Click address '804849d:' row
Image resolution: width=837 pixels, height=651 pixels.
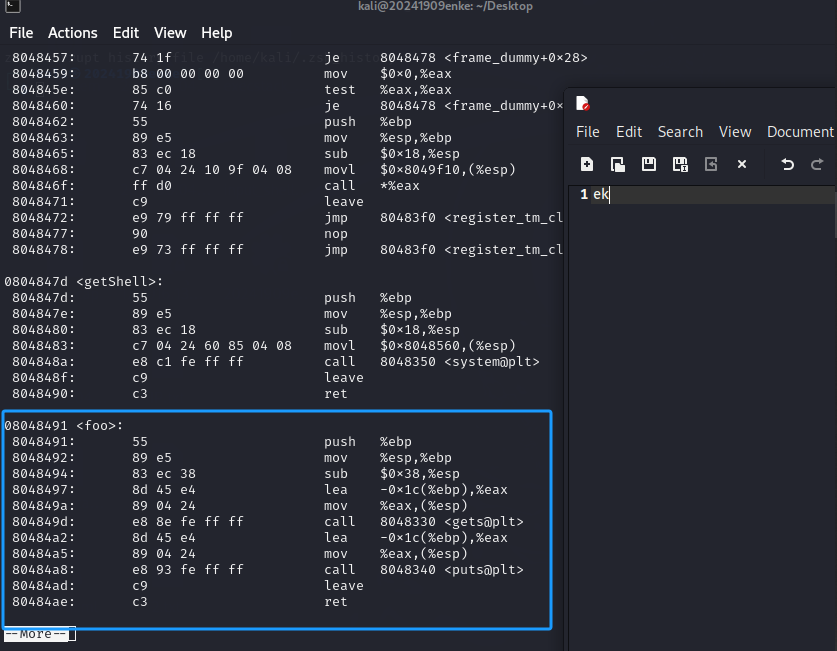[44, 522]
